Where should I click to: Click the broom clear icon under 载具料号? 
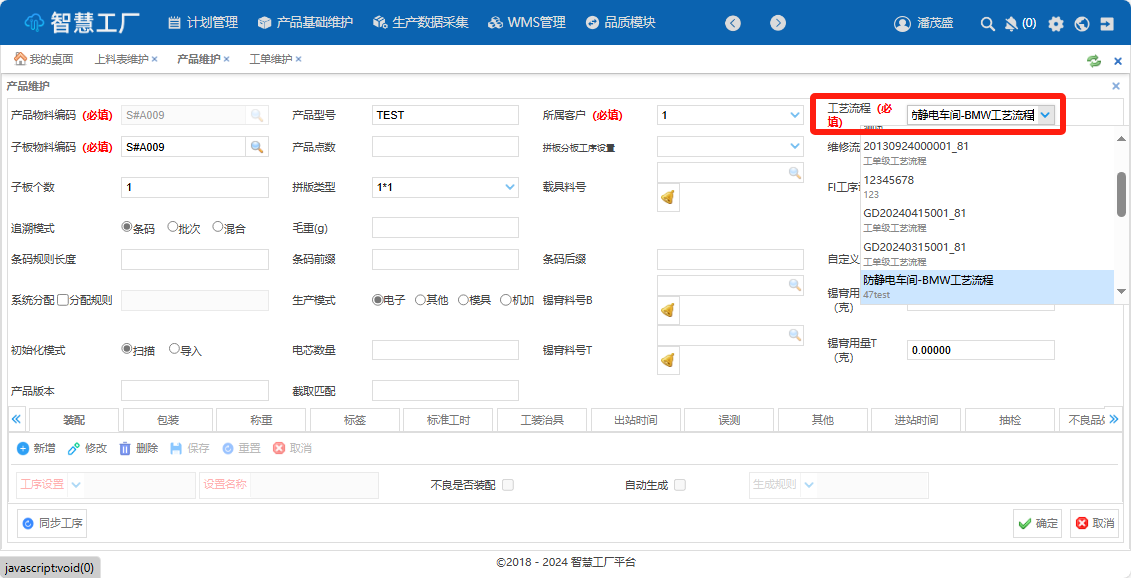pos(668,198)
